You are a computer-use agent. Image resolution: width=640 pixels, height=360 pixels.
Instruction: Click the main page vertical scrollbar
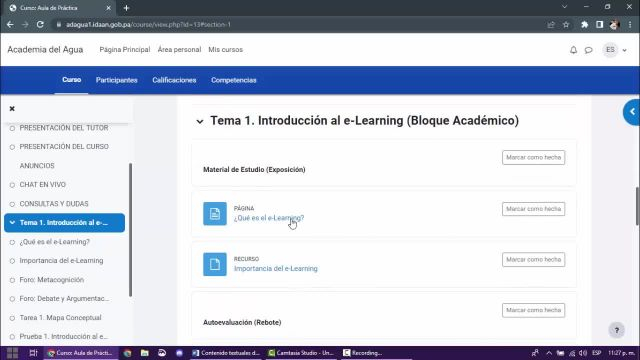click(638, 206)
